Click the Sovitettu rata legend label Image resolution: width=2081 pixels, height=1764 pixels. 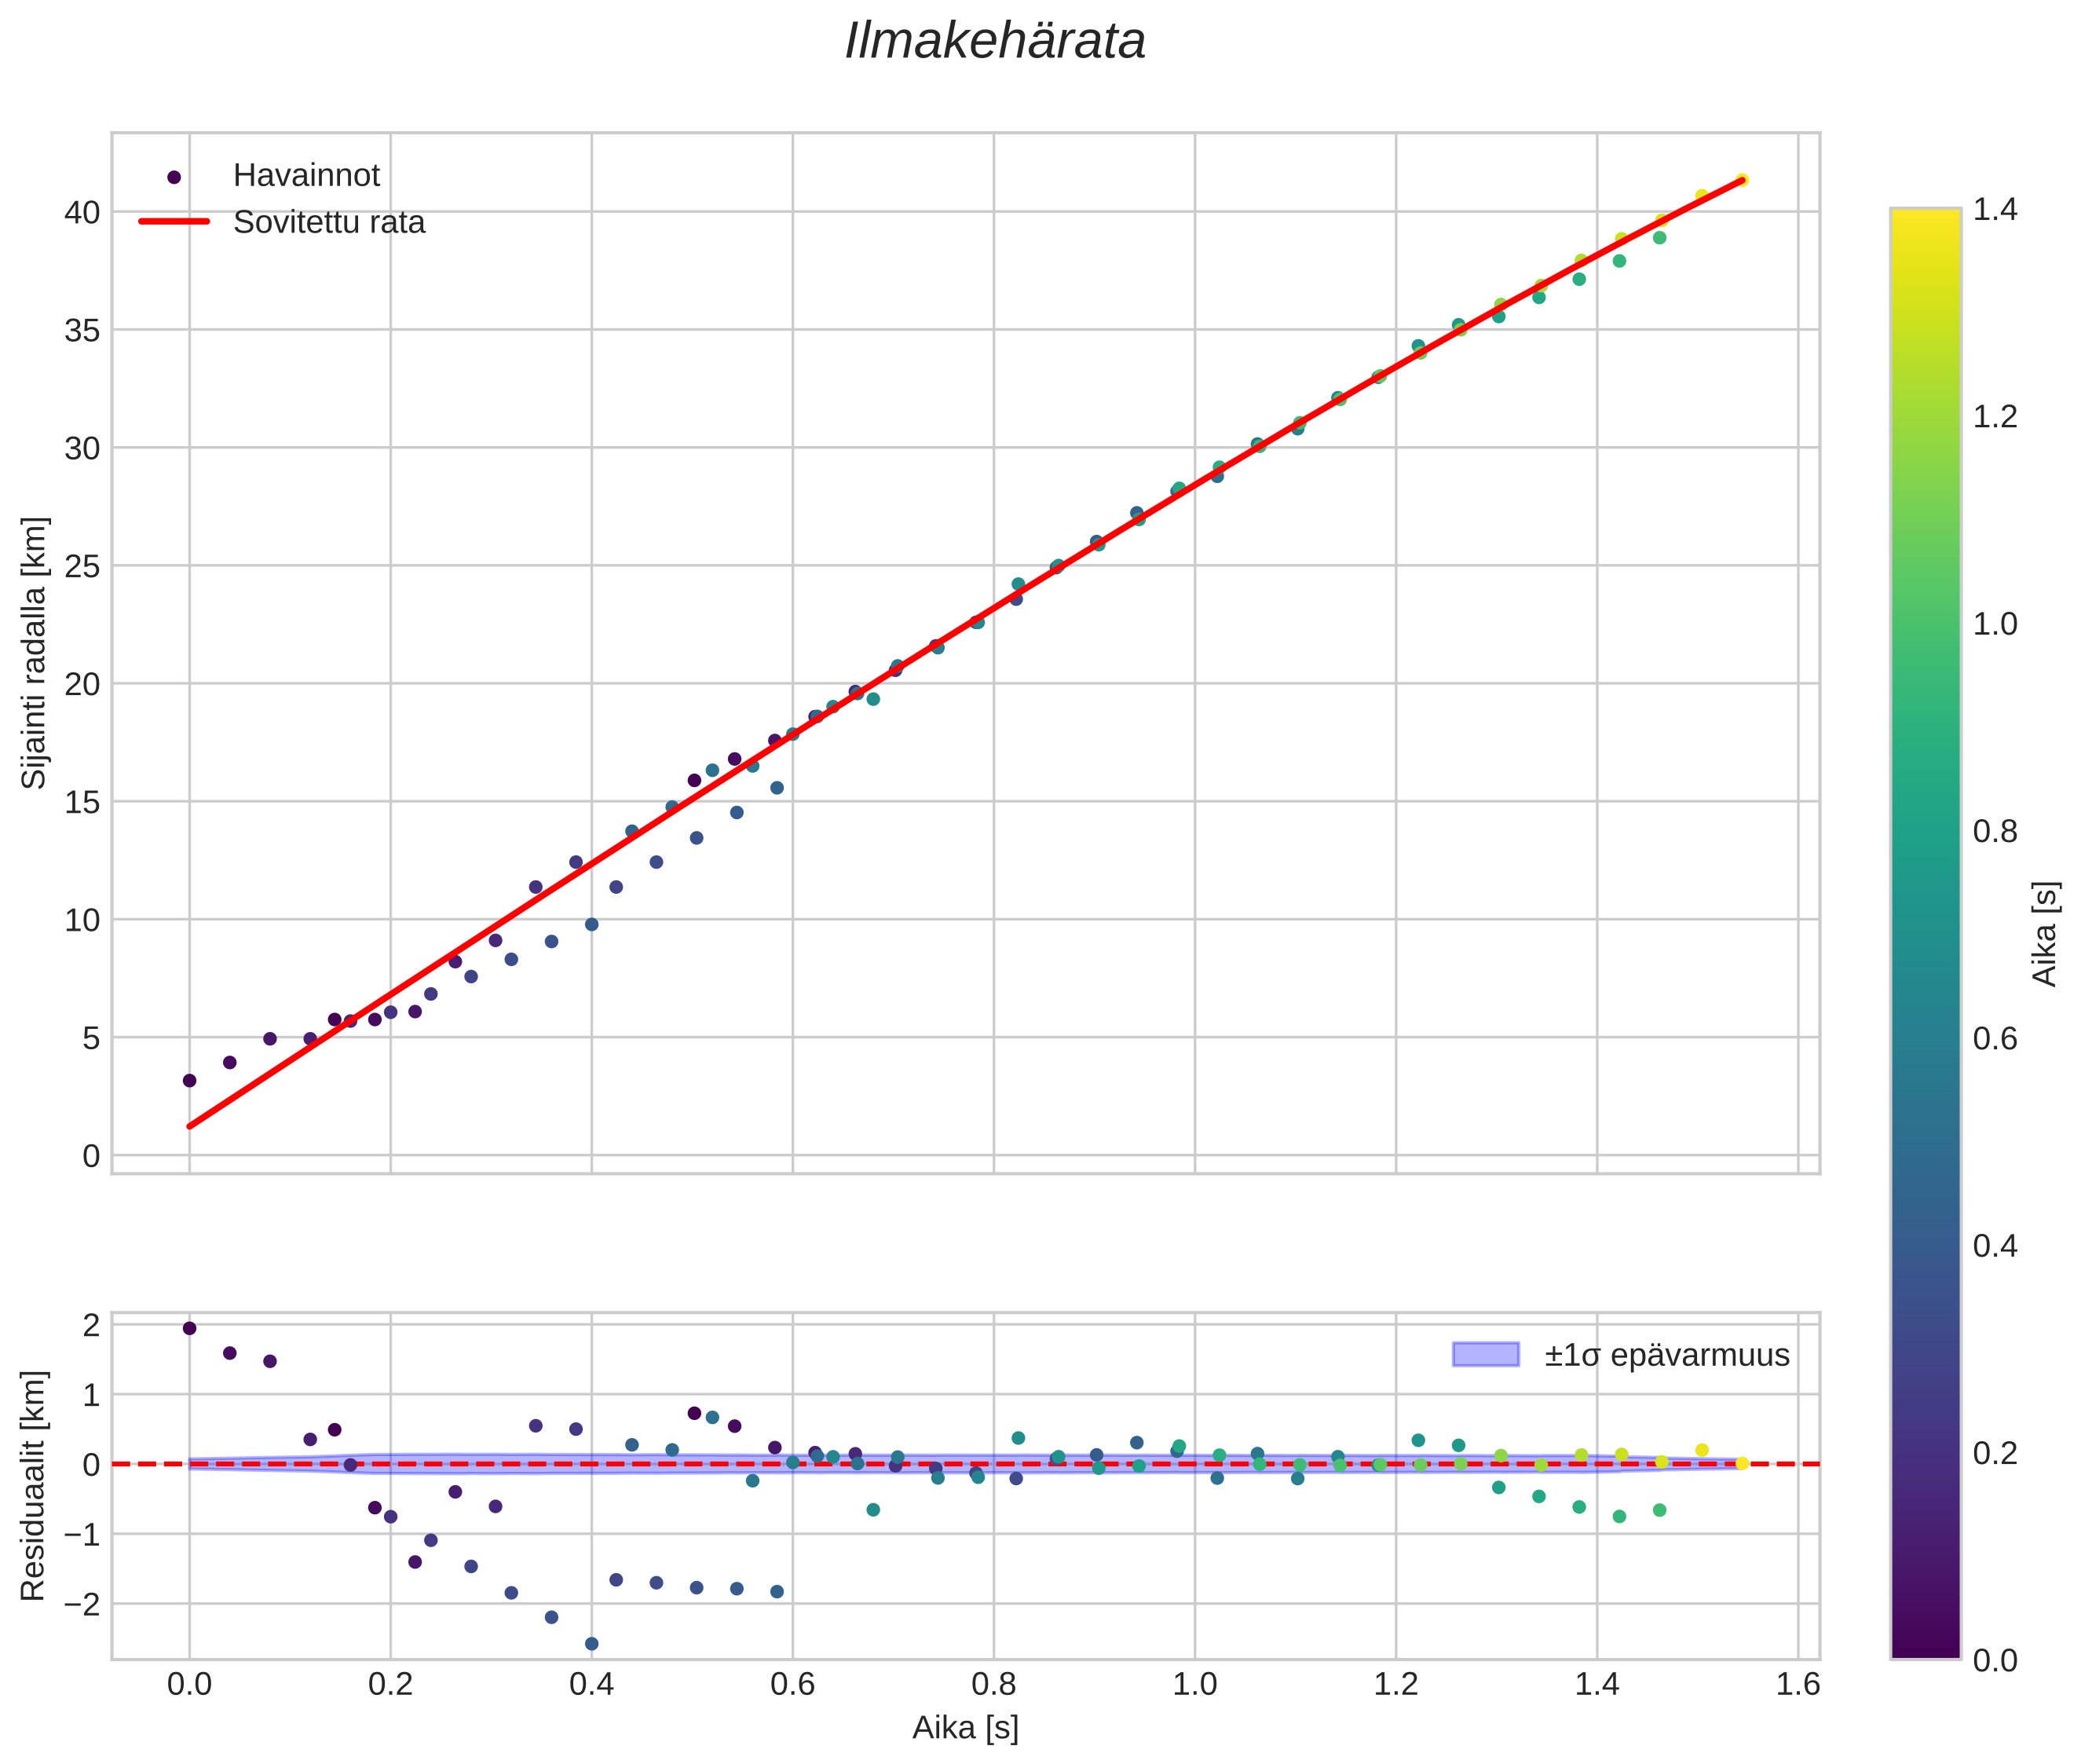tap(329, 222)
